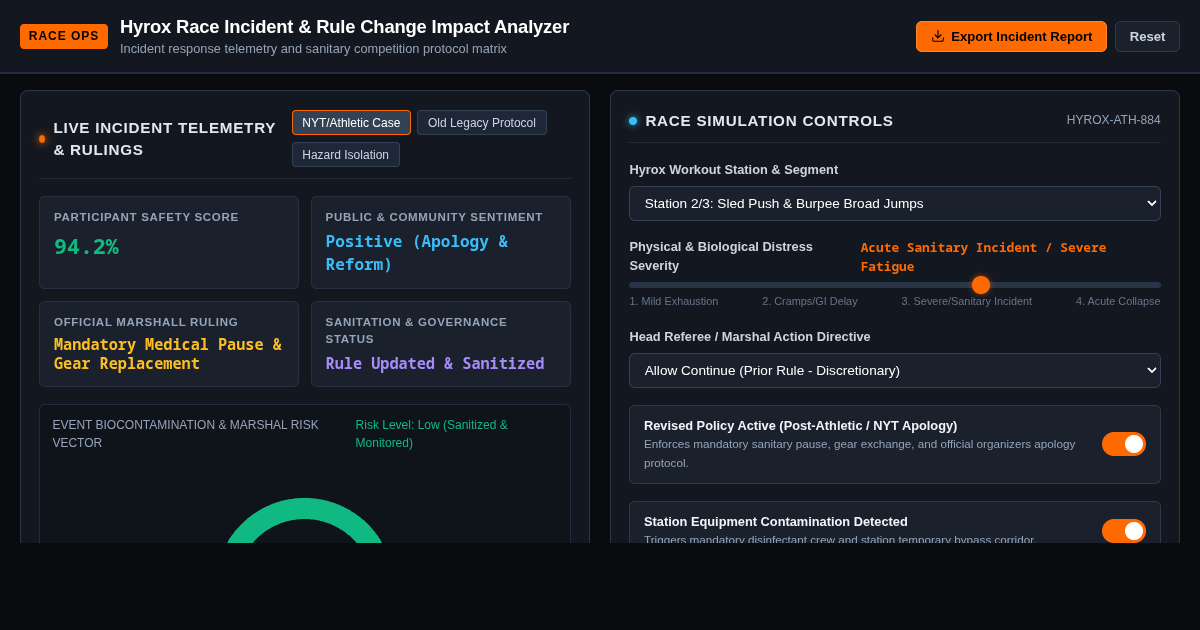
Task: Switch to Old Legacy Protocol preset
Action: (x=482, y=123)
